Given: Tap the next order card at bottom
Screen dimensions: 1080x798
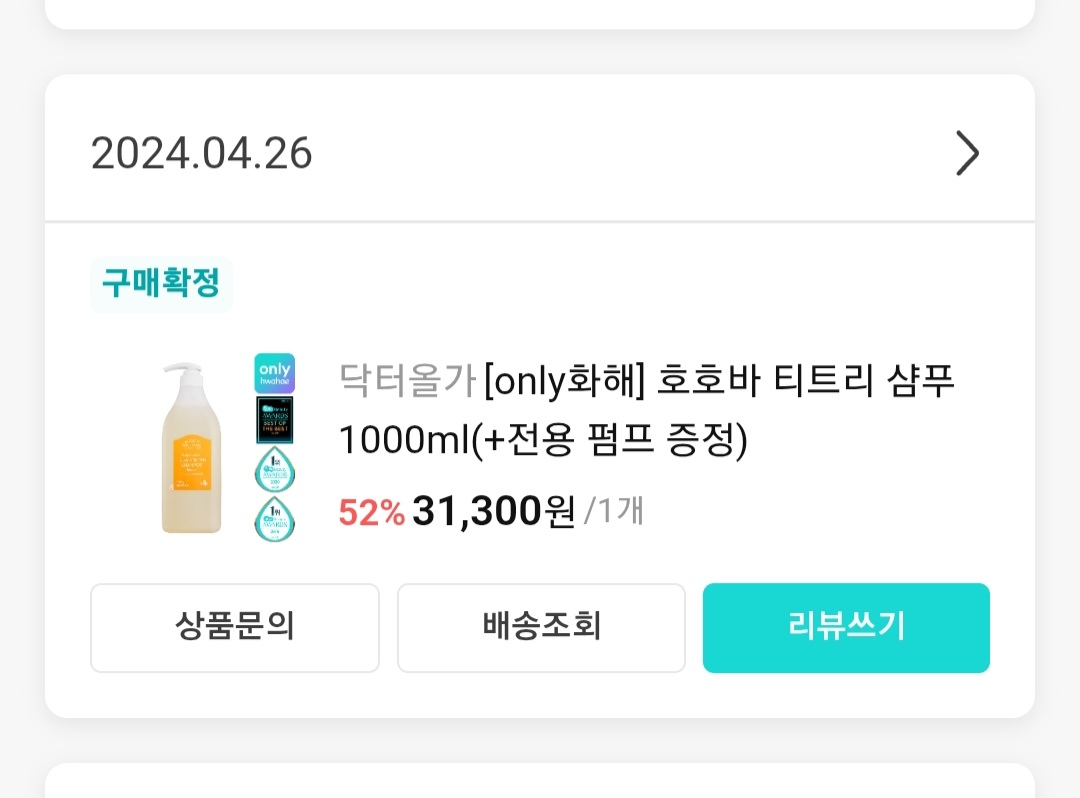Looking at the screenshot, I should [540, 782].
